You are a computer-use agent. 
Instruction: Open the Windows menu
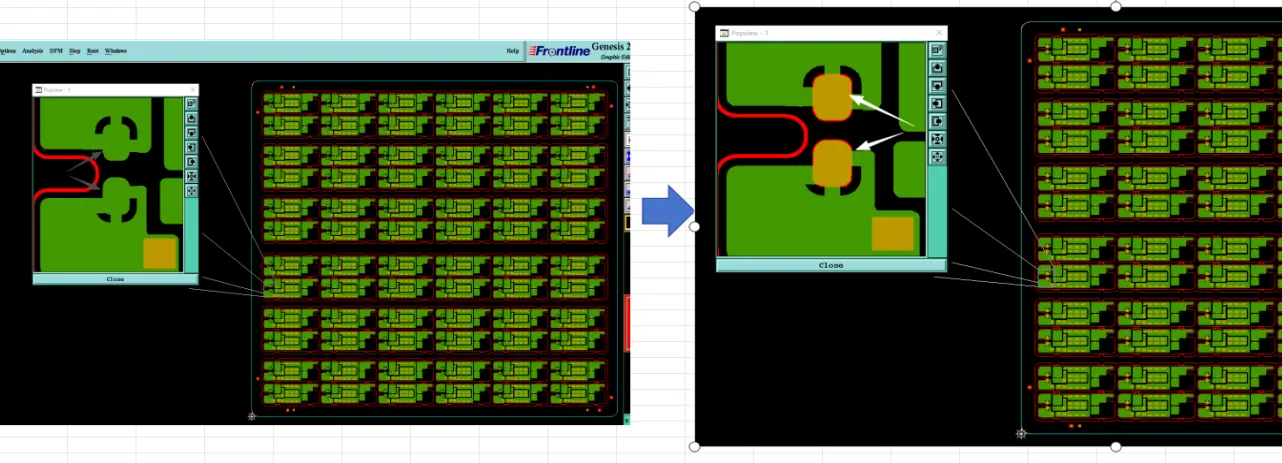pyautogui.click(x=115, y=50)
